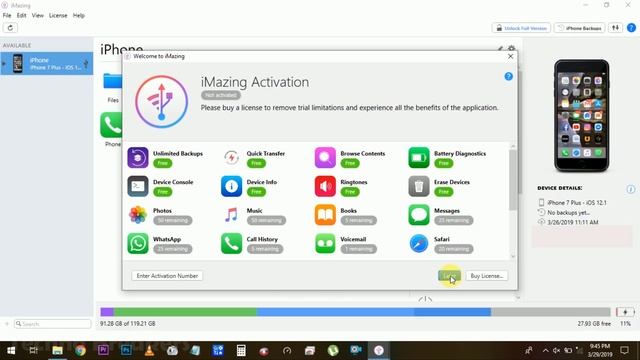The width and height of the screenshot is (640, 360).
Task: Click the Unlimited Backups icon
Action: coord(138,158)
